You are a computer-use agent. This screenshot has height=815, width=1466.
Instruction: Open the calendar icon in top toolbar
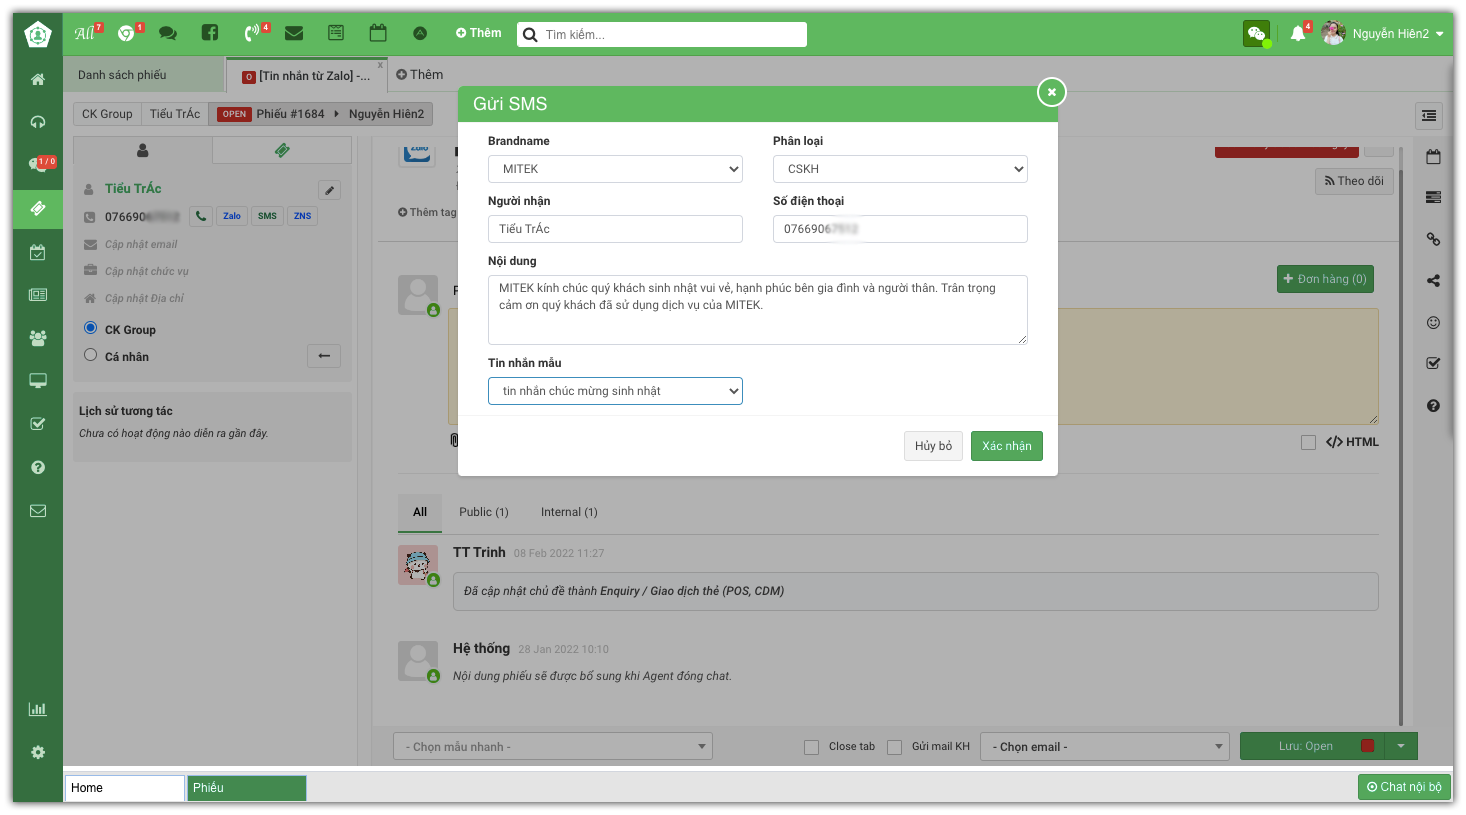tap(378, 33)
